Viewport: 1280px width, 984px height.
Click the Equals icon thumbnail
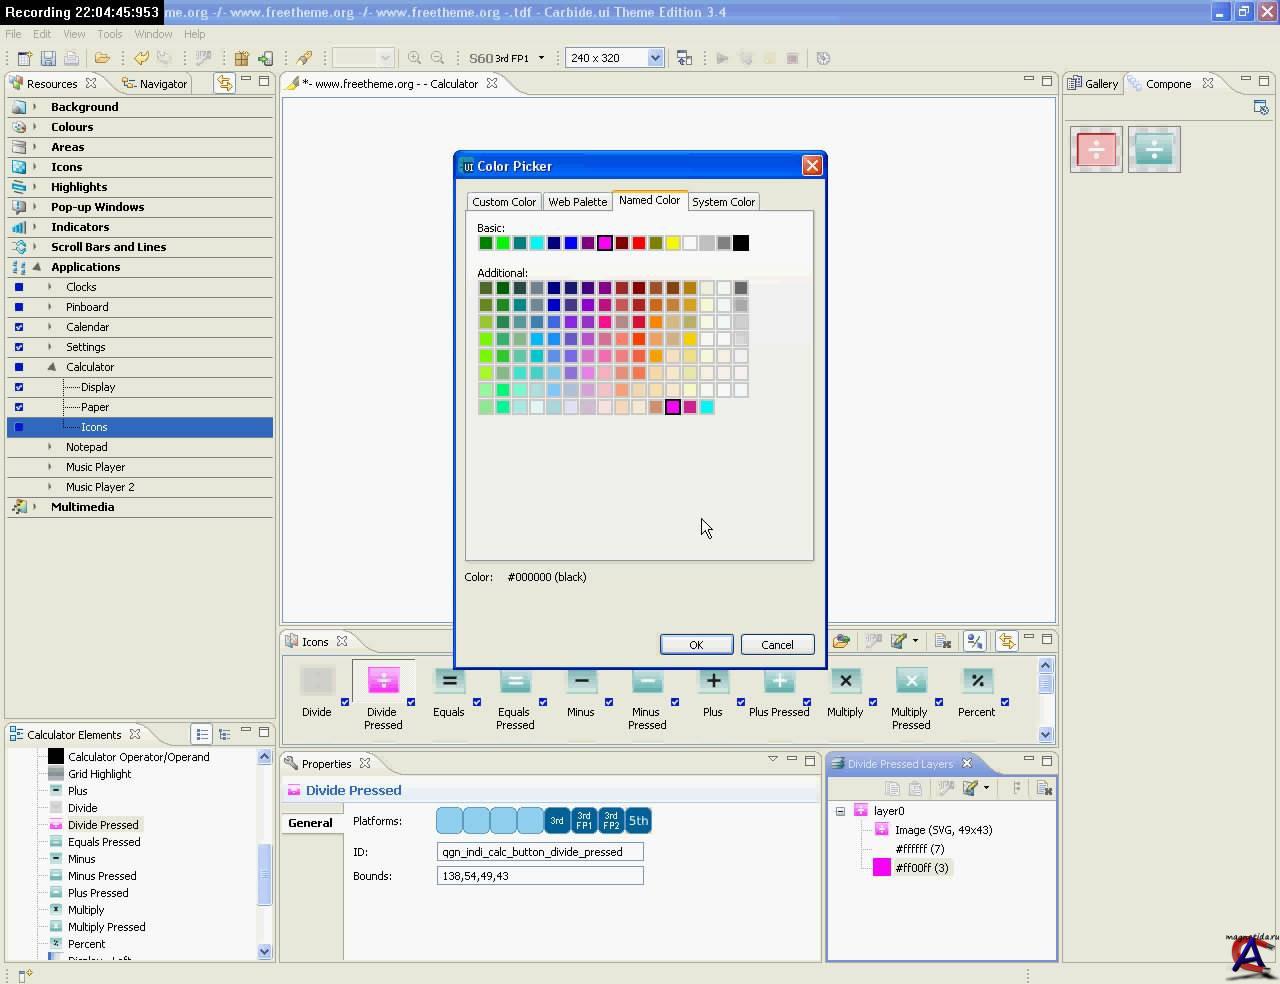pos(449,681)
